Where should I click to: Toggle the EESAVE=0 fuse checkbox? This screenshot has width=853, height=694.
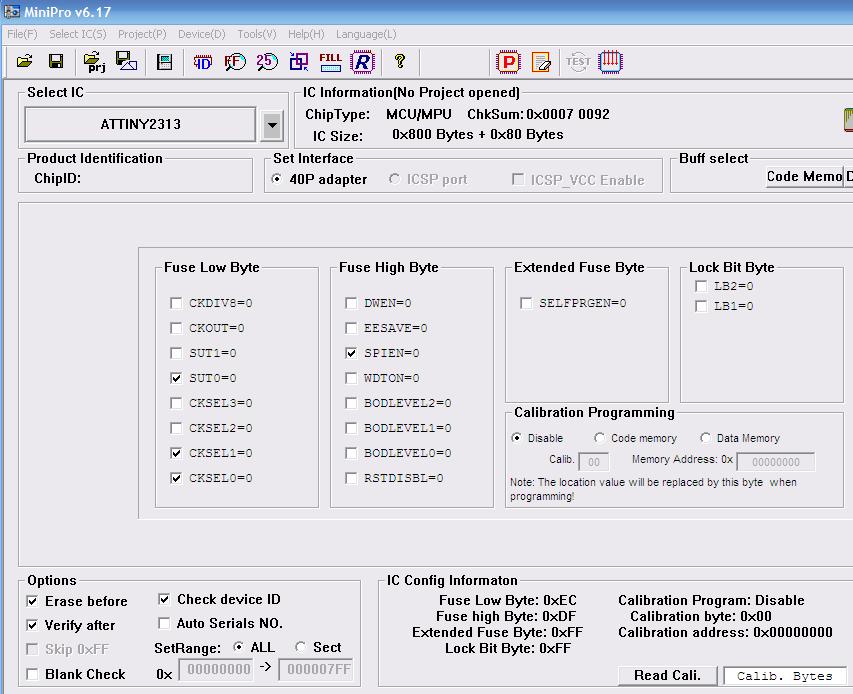[351, 328]
